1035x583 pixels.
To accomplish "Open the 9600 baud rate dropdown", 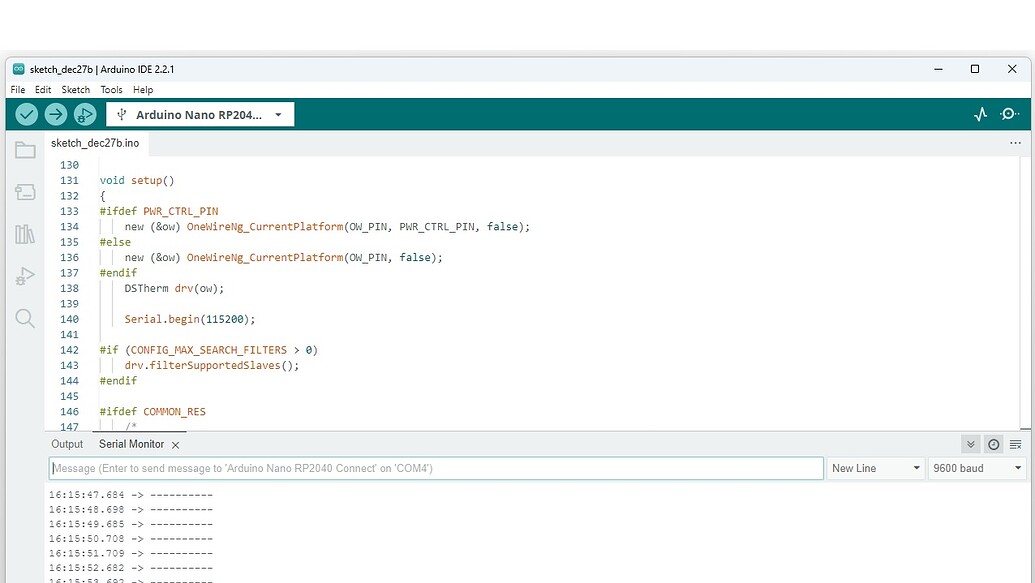I will pyautogui.click(x=975, y=467).
